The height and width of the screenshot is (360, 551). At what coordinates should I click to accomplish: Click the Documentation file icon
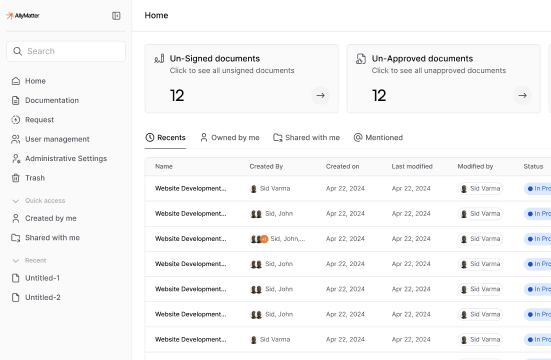pyautogui.click(x=16, y=101)
